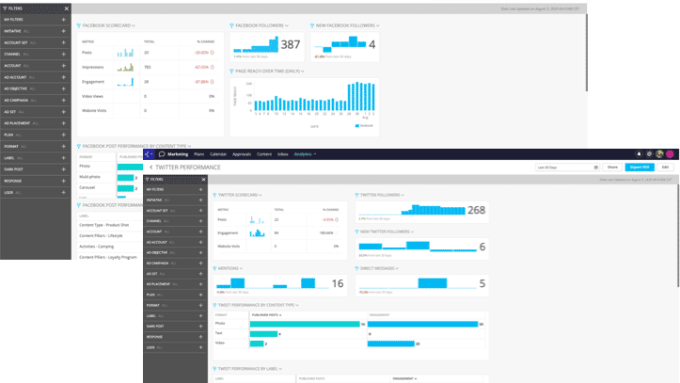680x383 pixels.
Task: Add Response filter plus in Facebook window
Action: tap(63, 181)
